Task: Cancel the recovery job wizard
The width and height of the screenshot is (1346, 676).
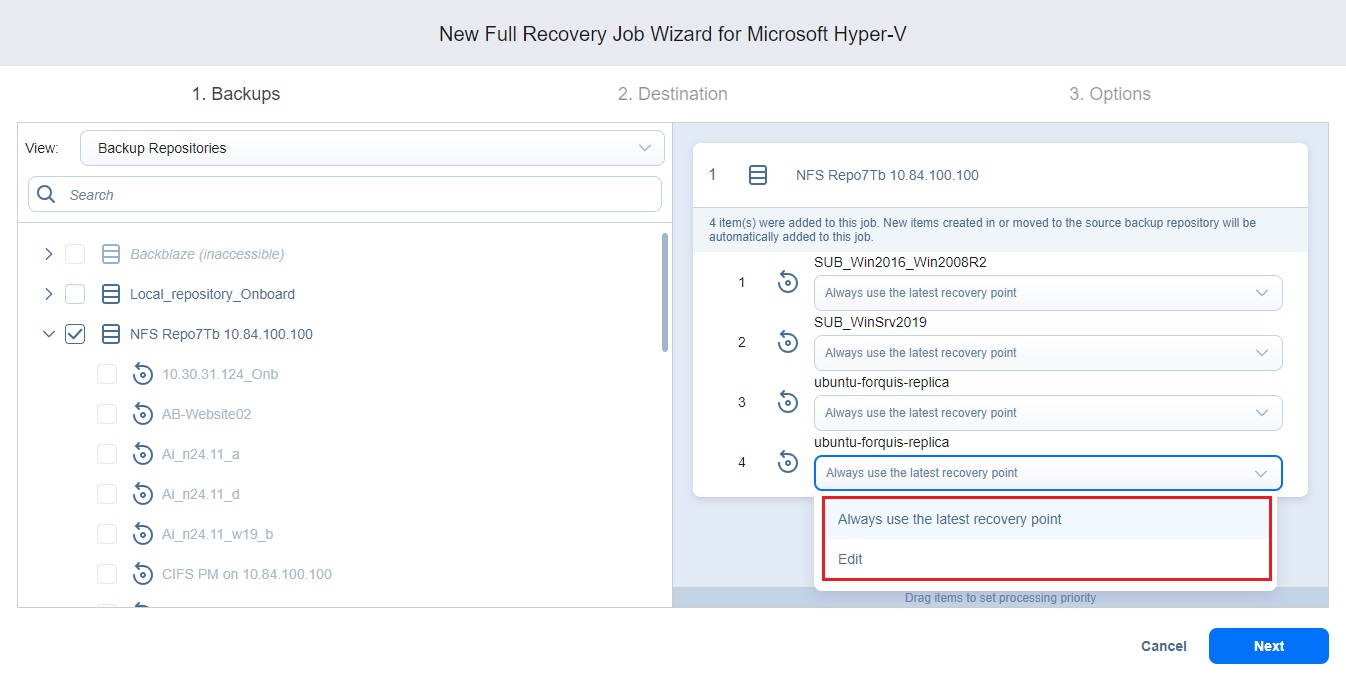Action: 1163,646
